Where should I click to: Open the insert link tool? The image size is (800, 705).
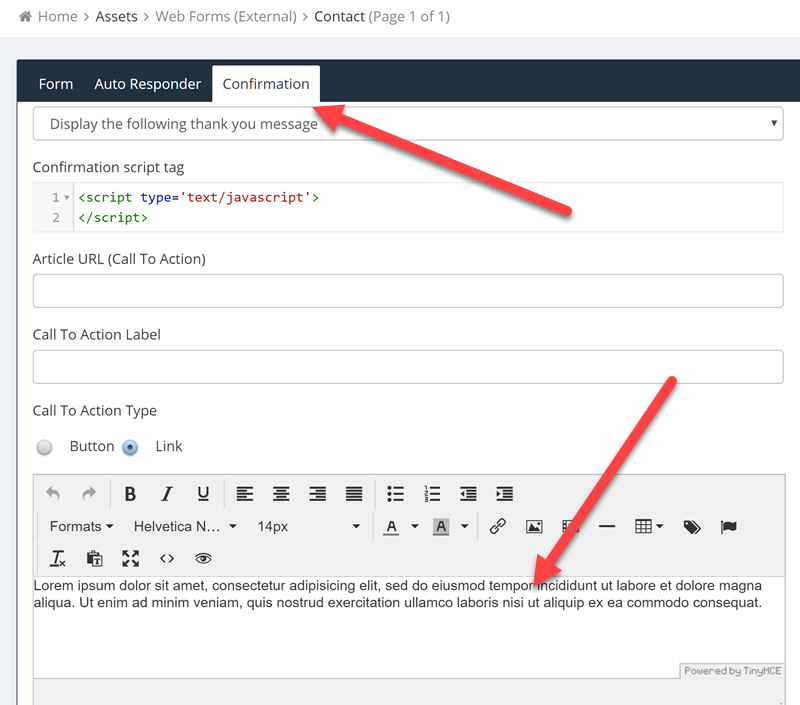(x=497, y=526)
